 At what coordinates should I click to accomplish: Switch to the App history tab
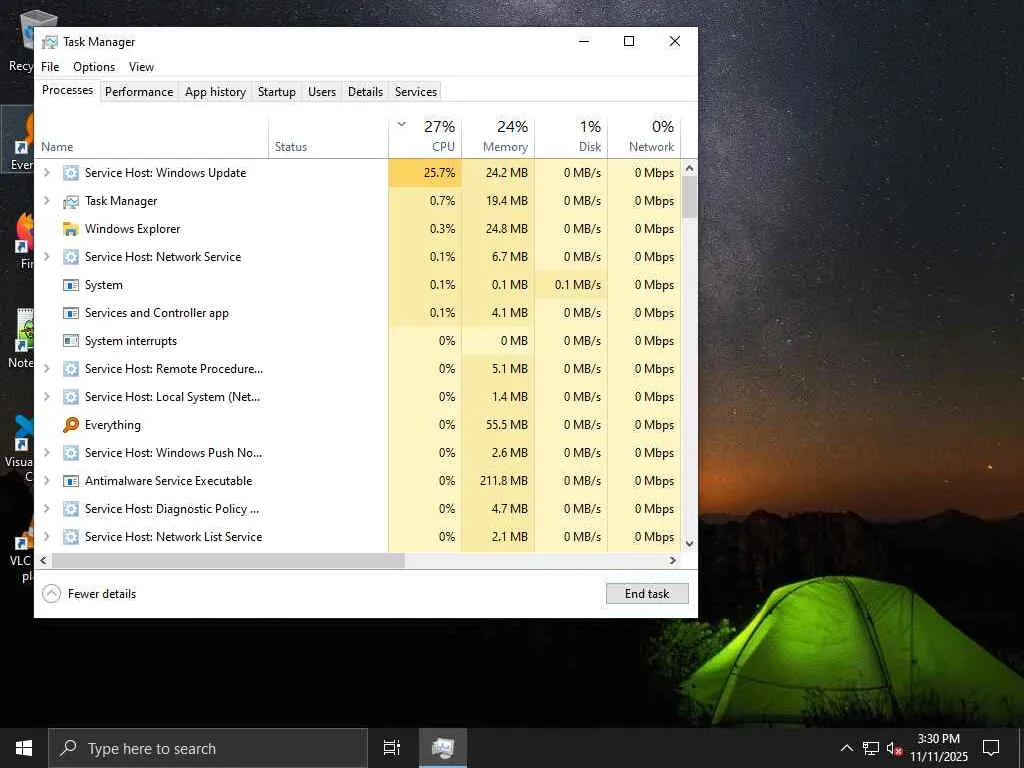(216, 92)
